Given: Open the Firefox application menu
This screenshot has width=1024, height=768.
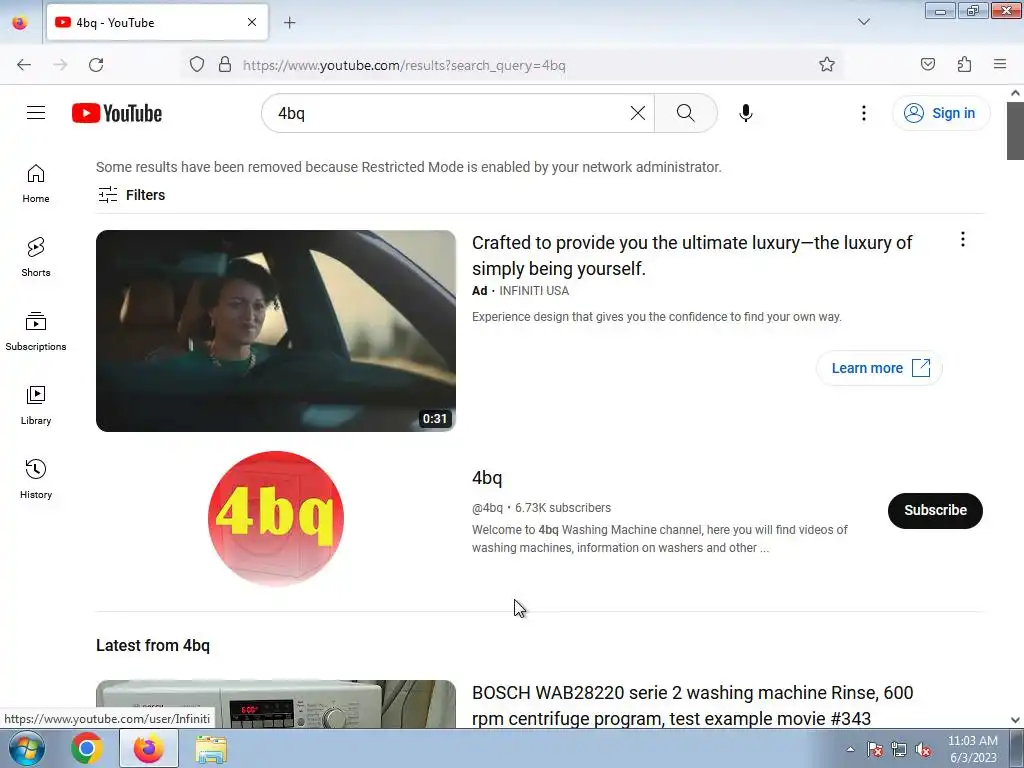Looking at the screenshot, I should pyautogui.click(x=1000, y=64).
